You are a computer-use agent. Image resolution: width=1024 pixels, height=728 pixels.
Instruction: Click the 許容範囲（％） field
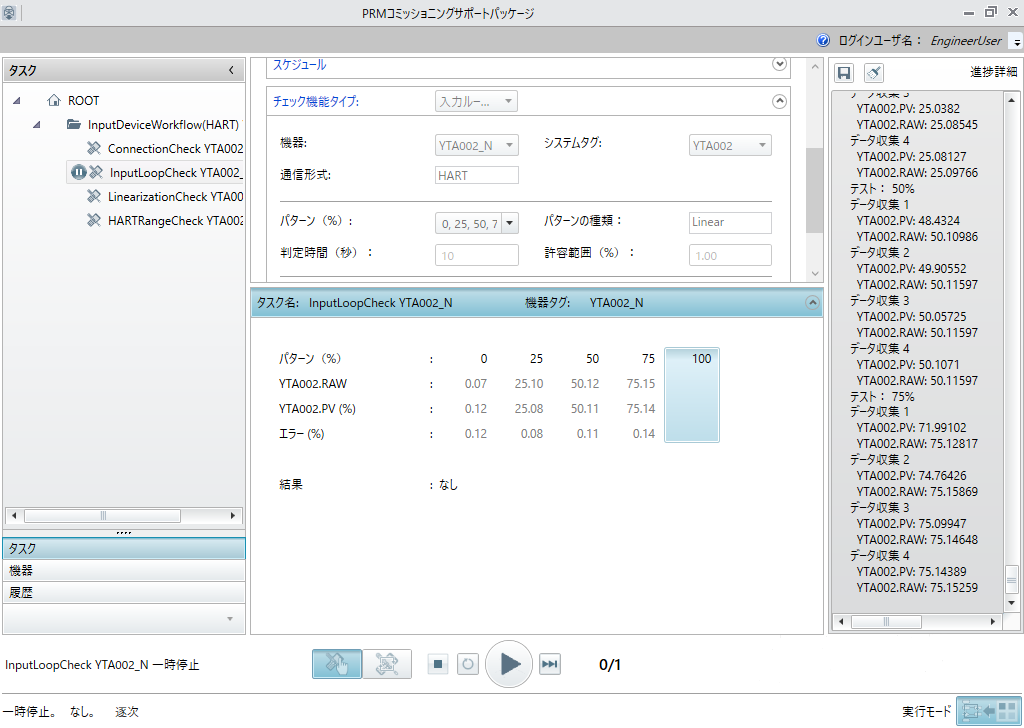730,255
